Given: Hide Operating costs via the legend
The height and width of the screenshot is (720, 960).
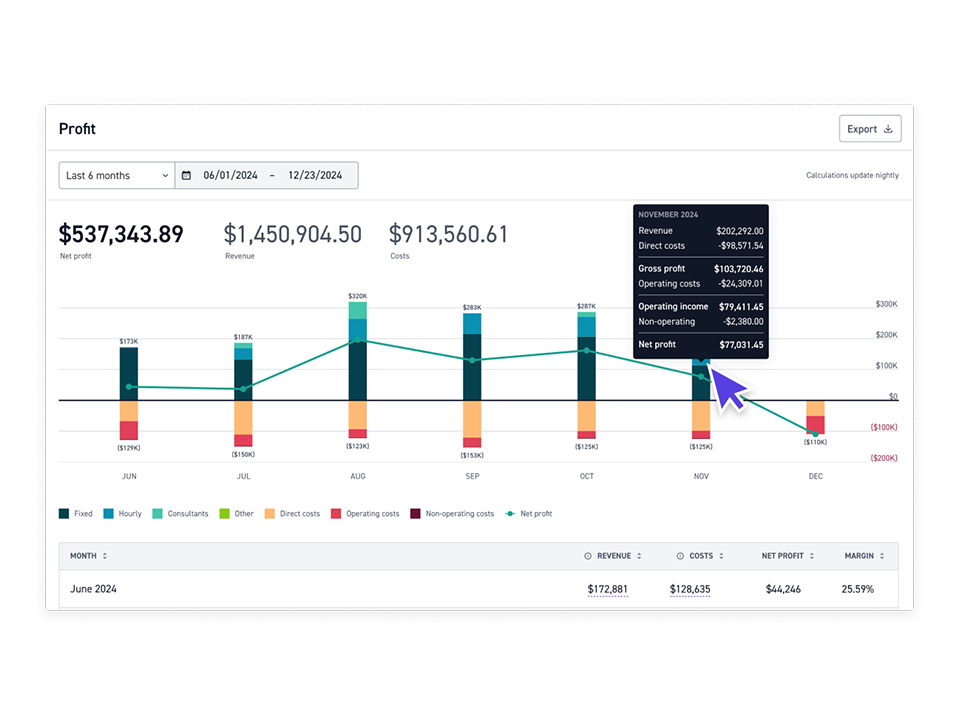Looking at the screenshot, I should pos(337,514).
